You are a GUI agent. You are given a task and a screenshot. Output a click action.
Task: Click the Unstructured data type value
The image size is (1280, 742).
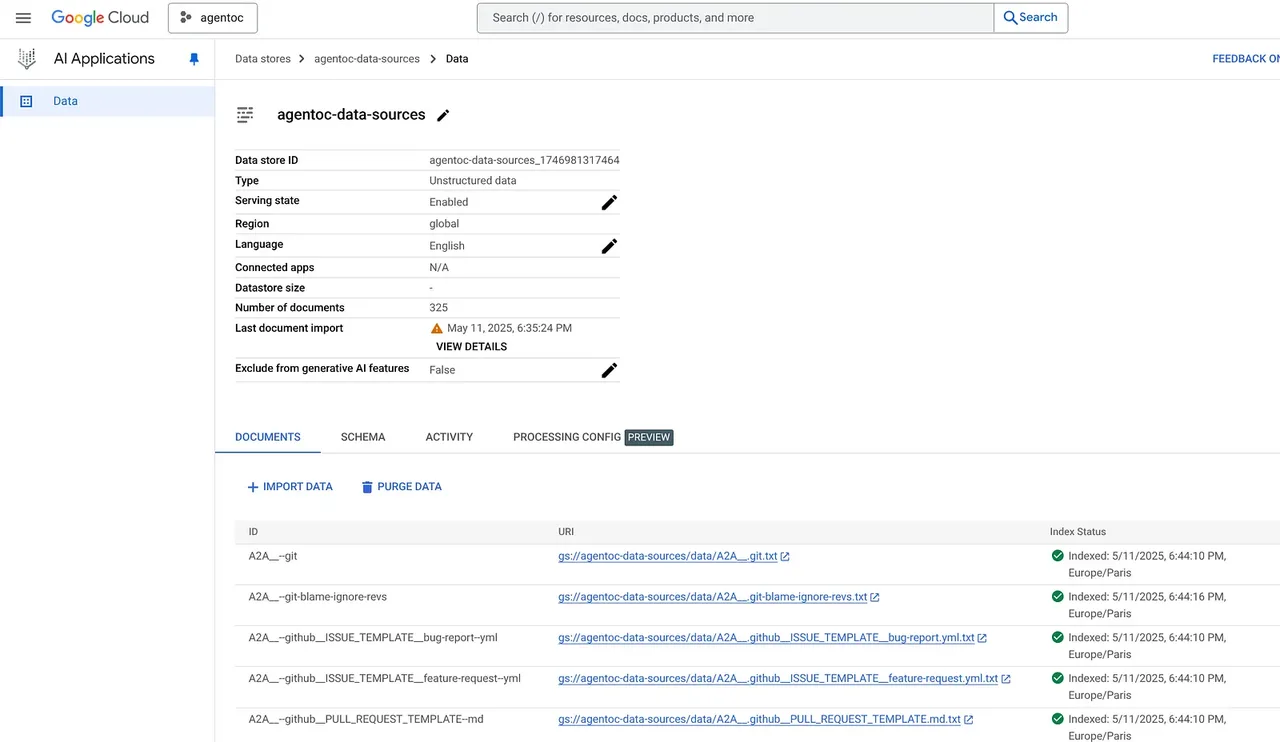[473, 181]
